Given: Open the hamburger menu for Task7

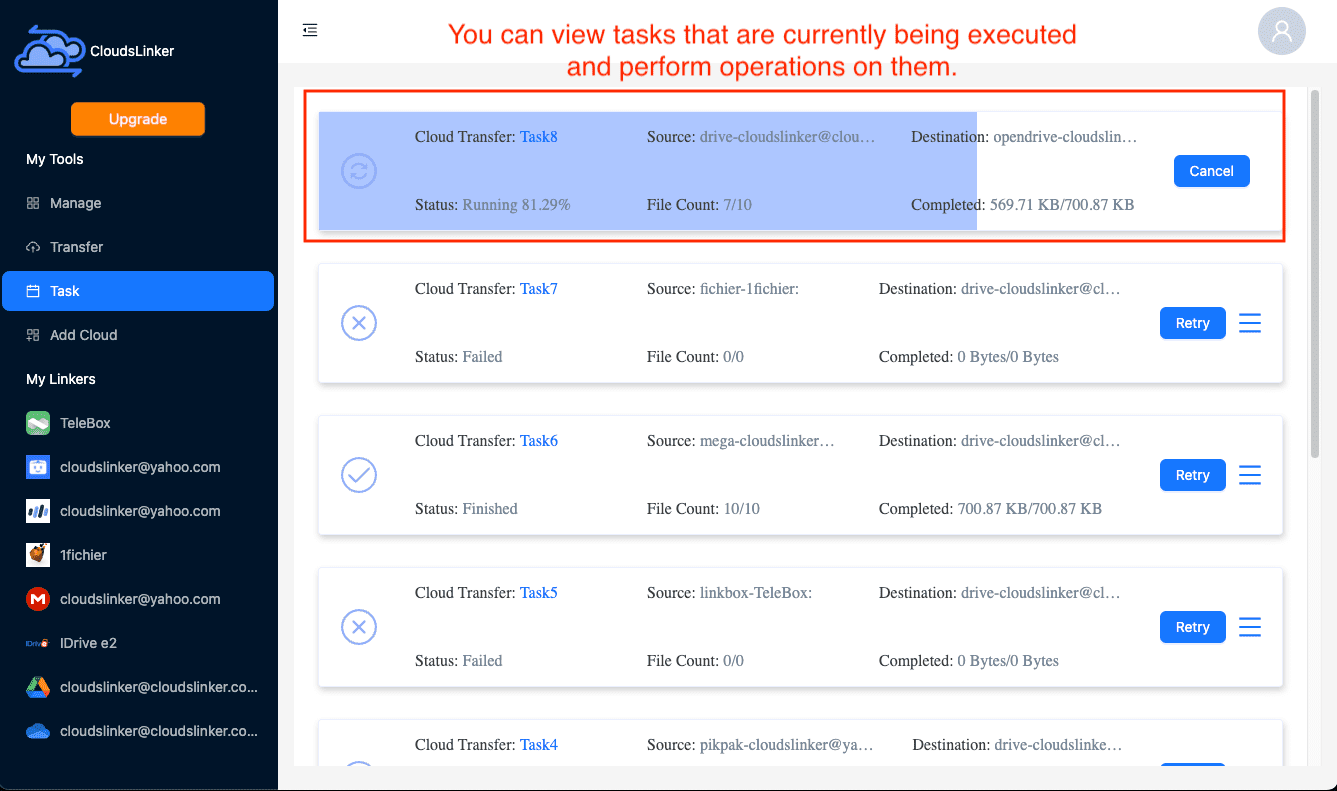Looking at the screenshot, I should (1250, 323).
